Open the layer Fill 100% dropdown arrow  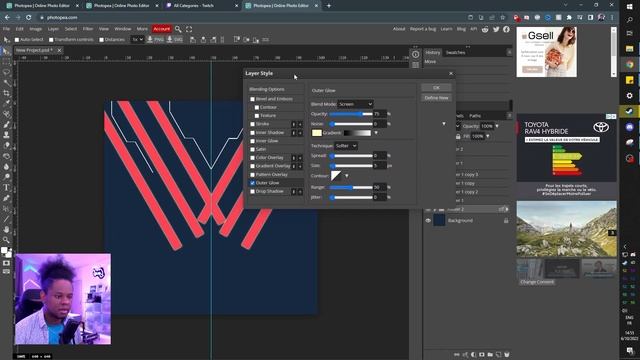click(x=488, y=136)
